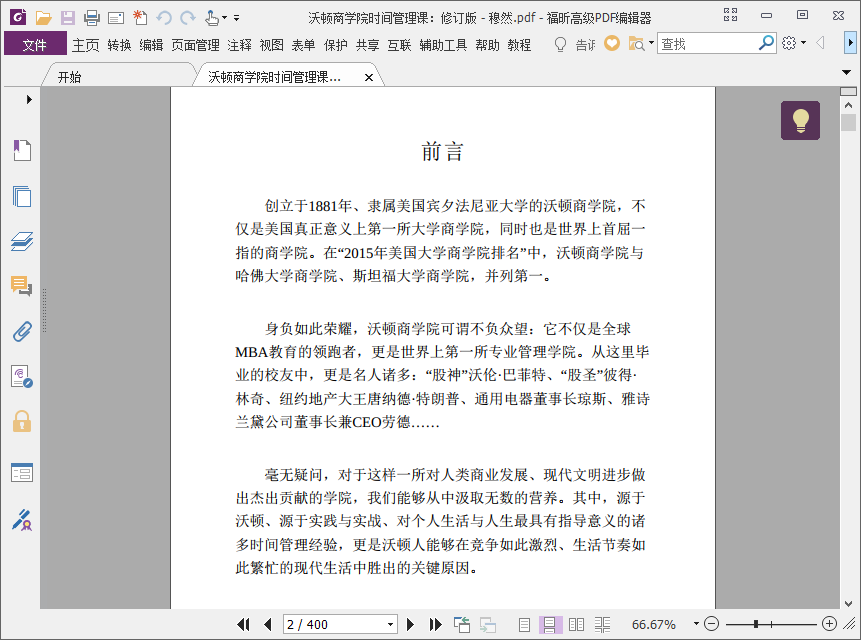Create new PDF with starred page icon

click(x=140, y=18)
